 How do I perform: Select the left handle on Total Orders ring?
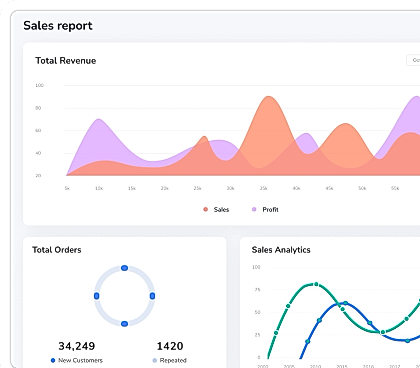(97, 296)
